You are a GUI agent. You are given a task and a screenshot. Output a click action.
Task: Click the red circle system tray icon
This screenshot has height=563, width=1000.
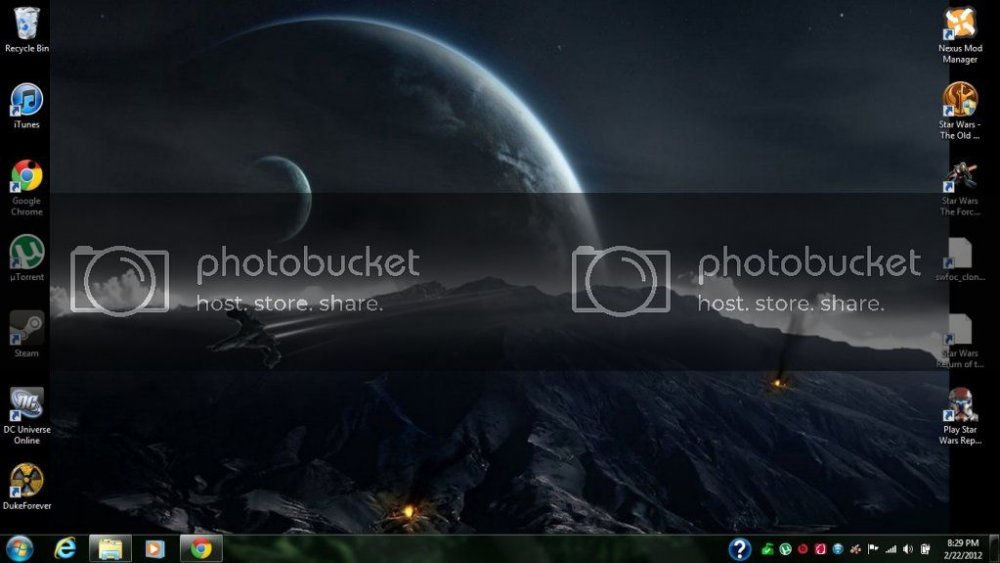(x=803, y=549)
